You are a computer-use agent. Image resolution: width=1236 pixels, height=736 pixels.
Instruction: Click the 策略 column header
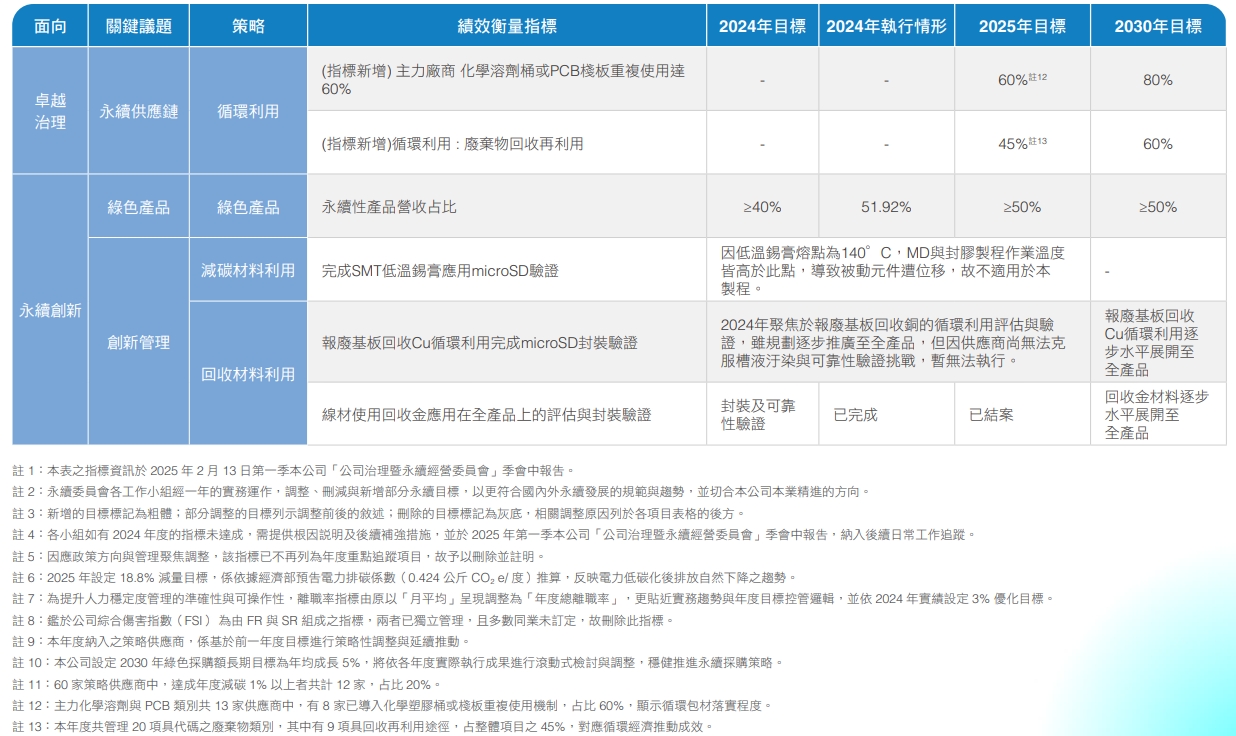[248, 26]
